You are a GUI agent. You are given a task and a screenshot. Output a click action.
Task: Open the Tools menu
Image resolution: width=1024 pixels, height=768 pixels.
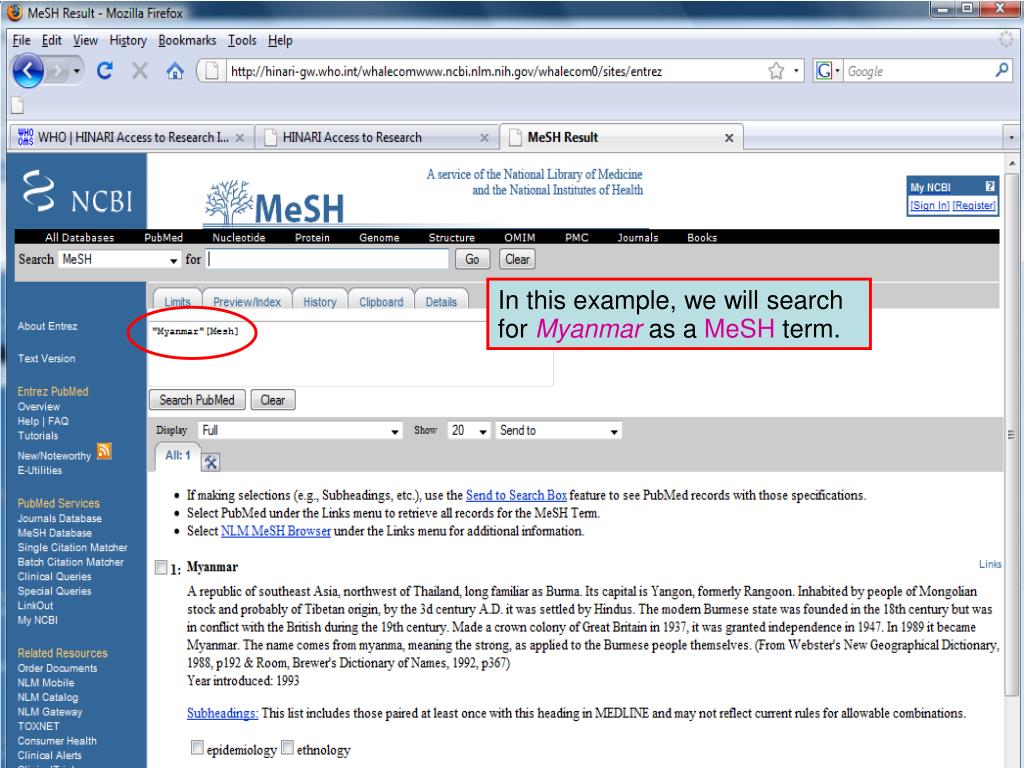click(242, 40)
